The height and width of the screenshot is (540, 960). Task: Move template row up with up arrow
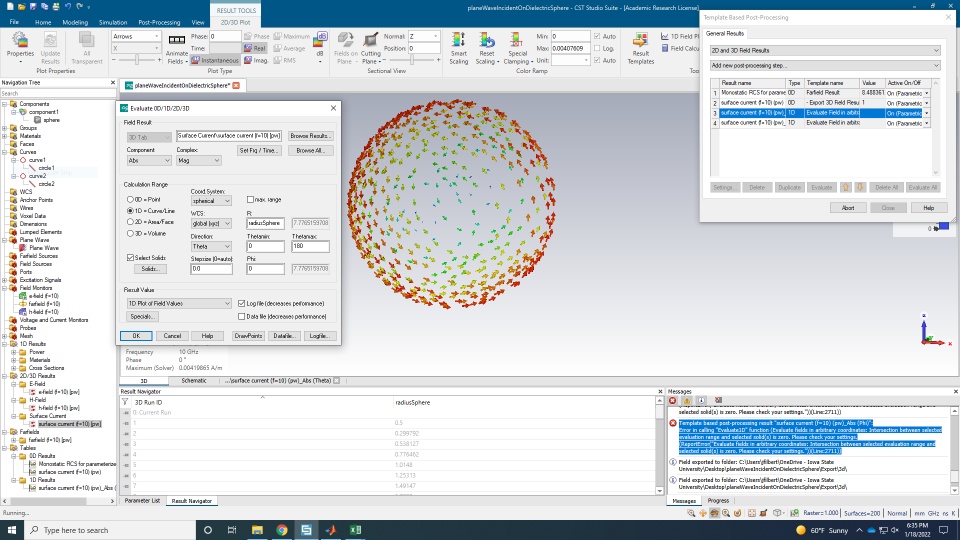[x=846, y=187]
